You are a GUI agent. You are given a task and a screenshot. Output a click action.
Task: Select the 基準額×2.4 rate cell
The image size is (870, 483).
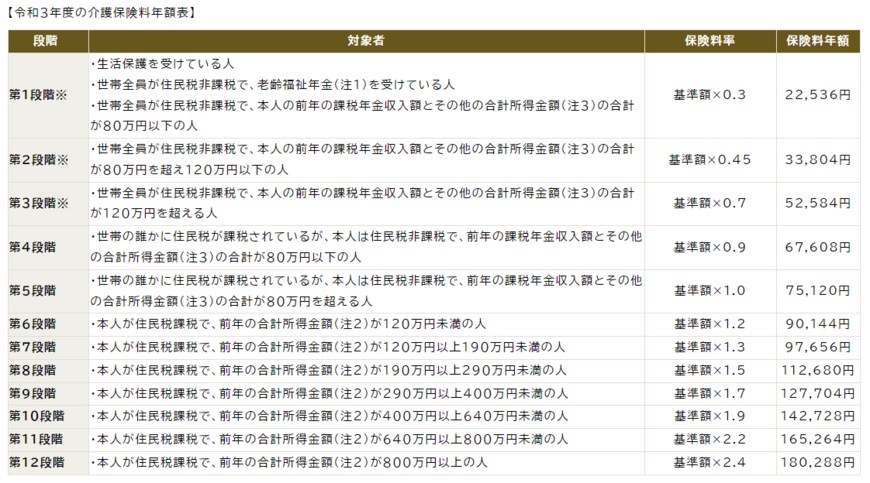click(709, 463)
